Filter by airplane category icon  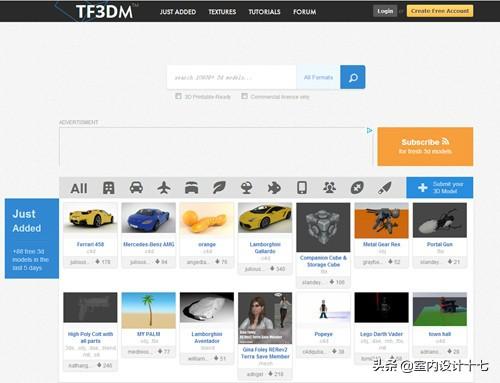164,188
